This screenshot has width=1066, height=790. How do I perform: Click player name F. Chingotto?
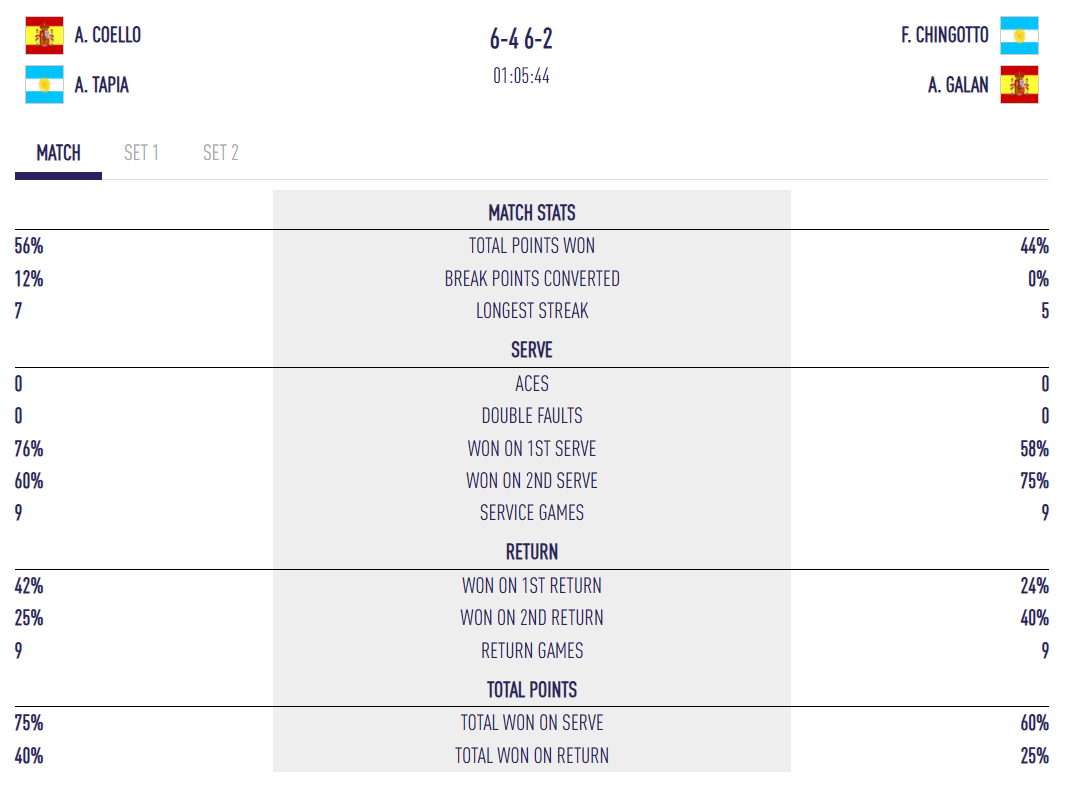point(944,35)
